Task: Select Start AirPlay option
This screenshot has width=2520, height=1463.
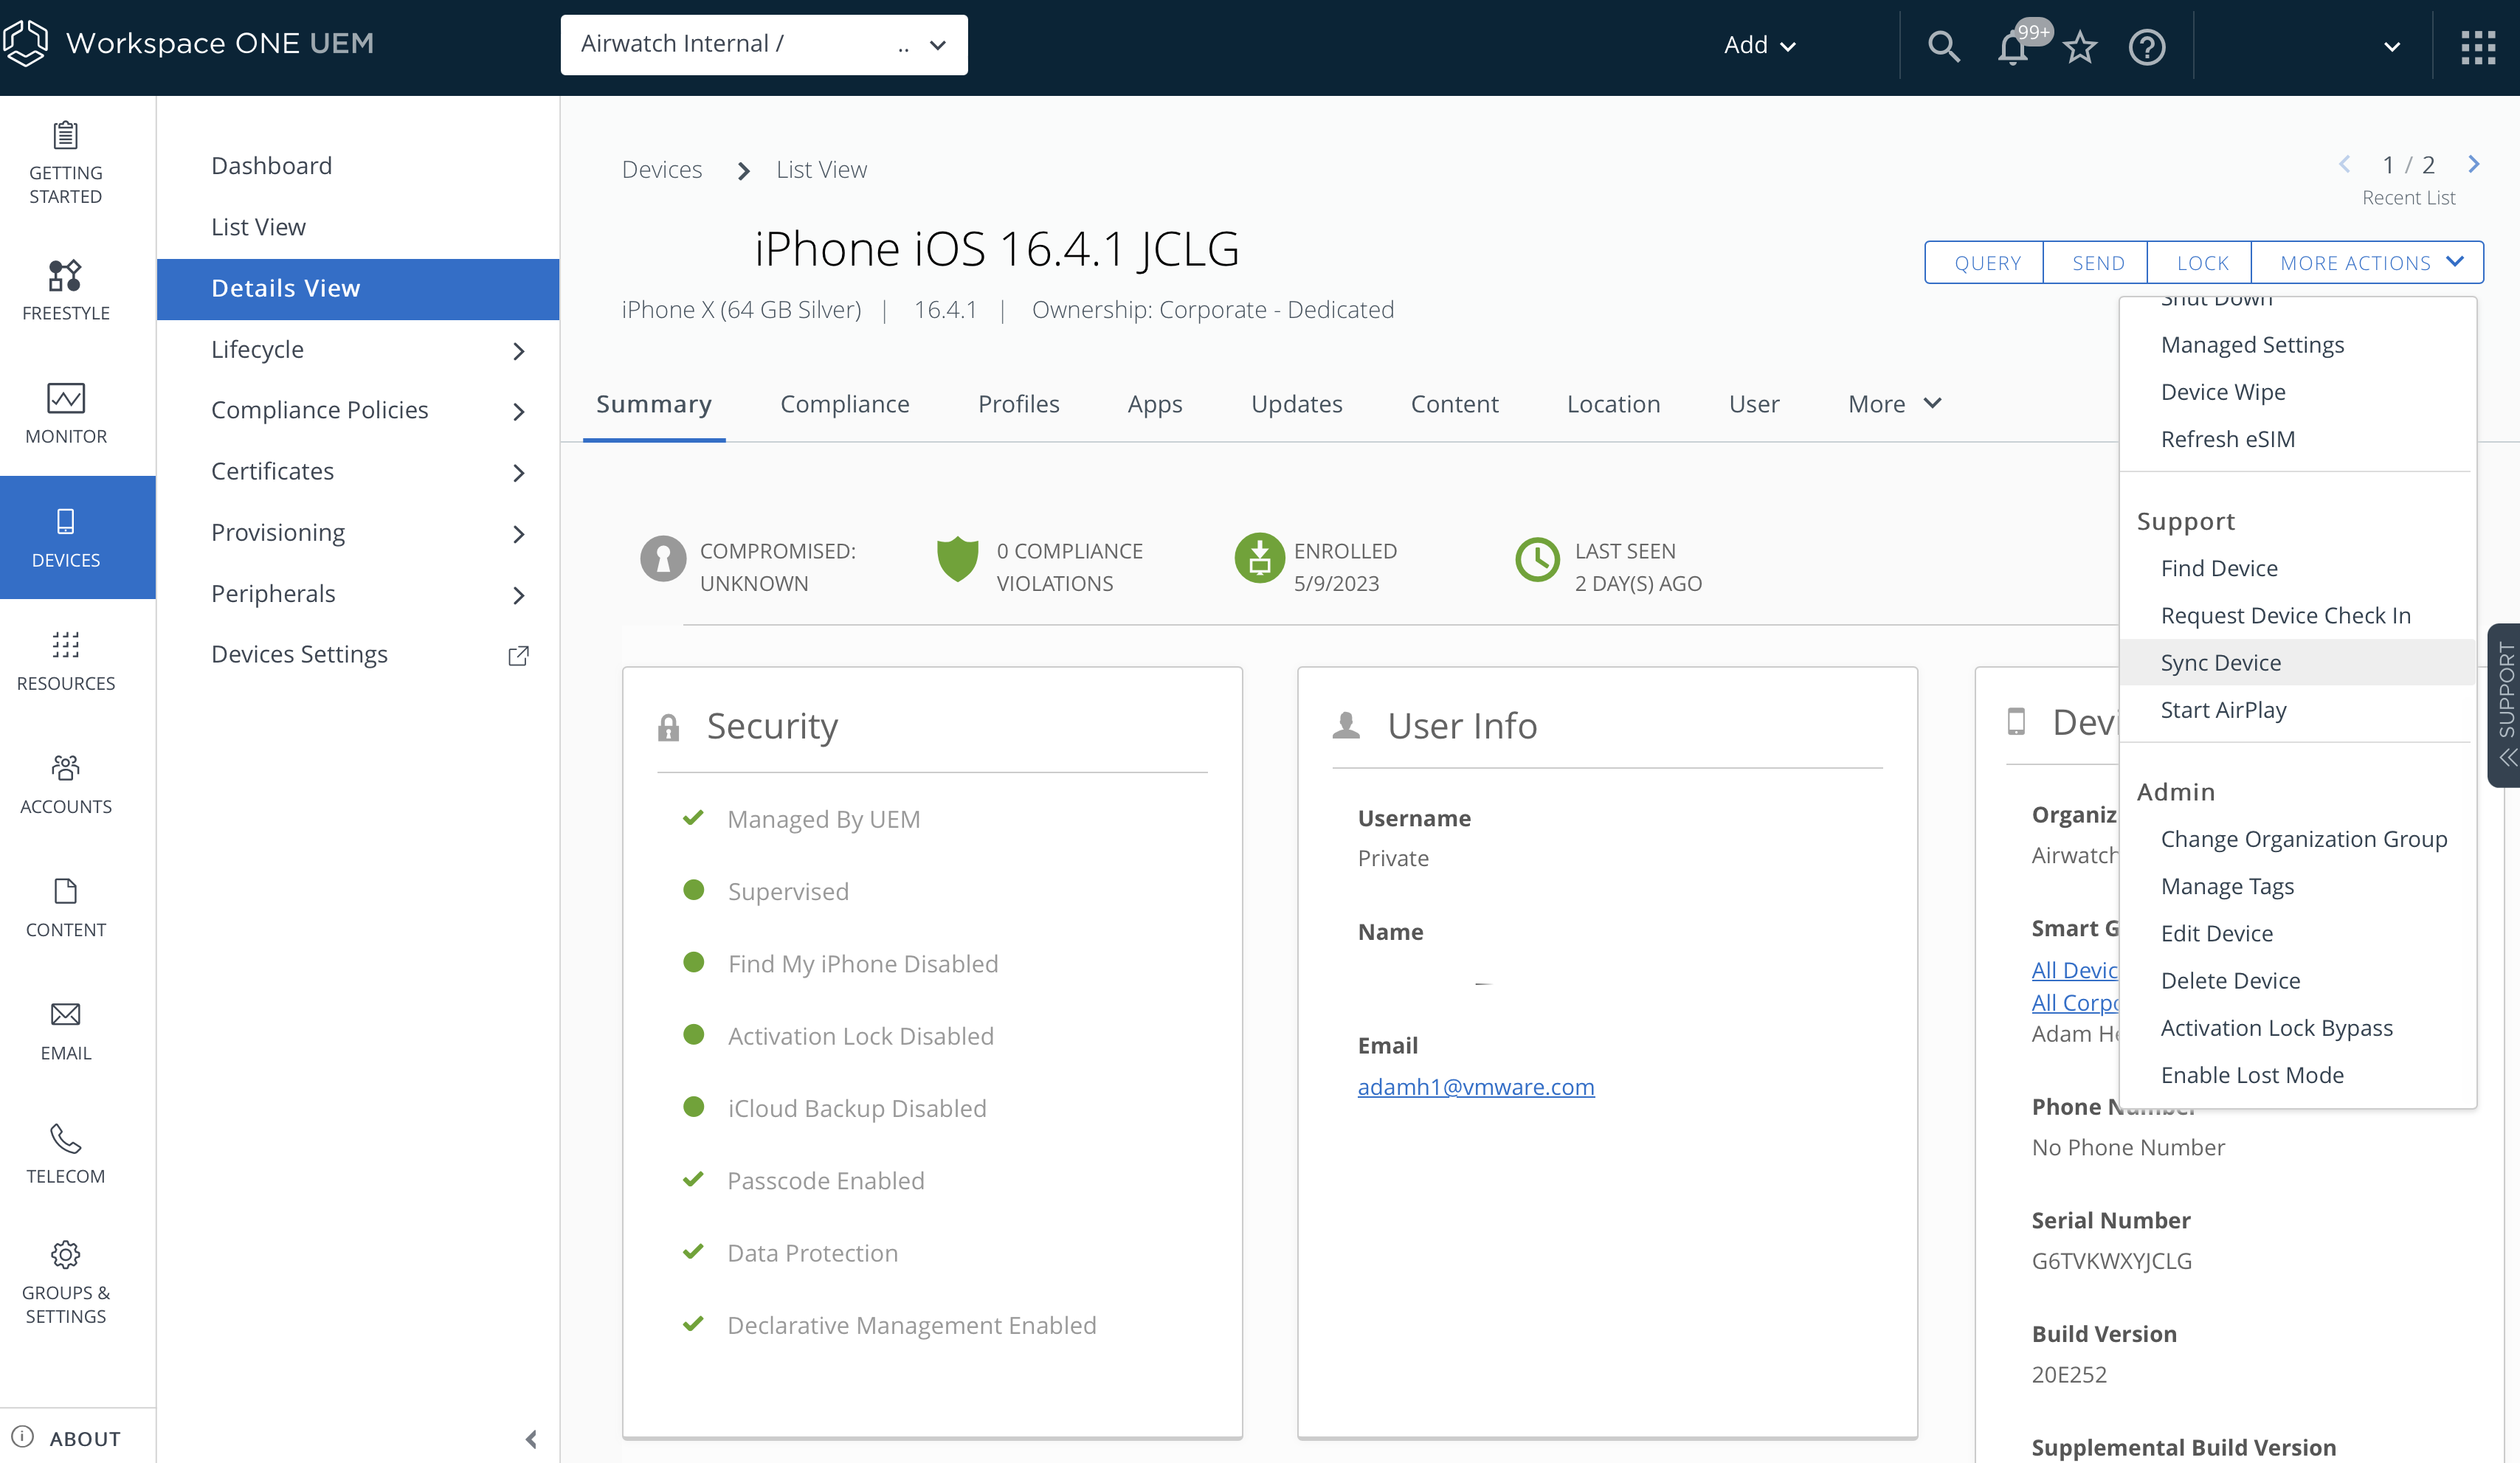Action: pos(2298,710)
